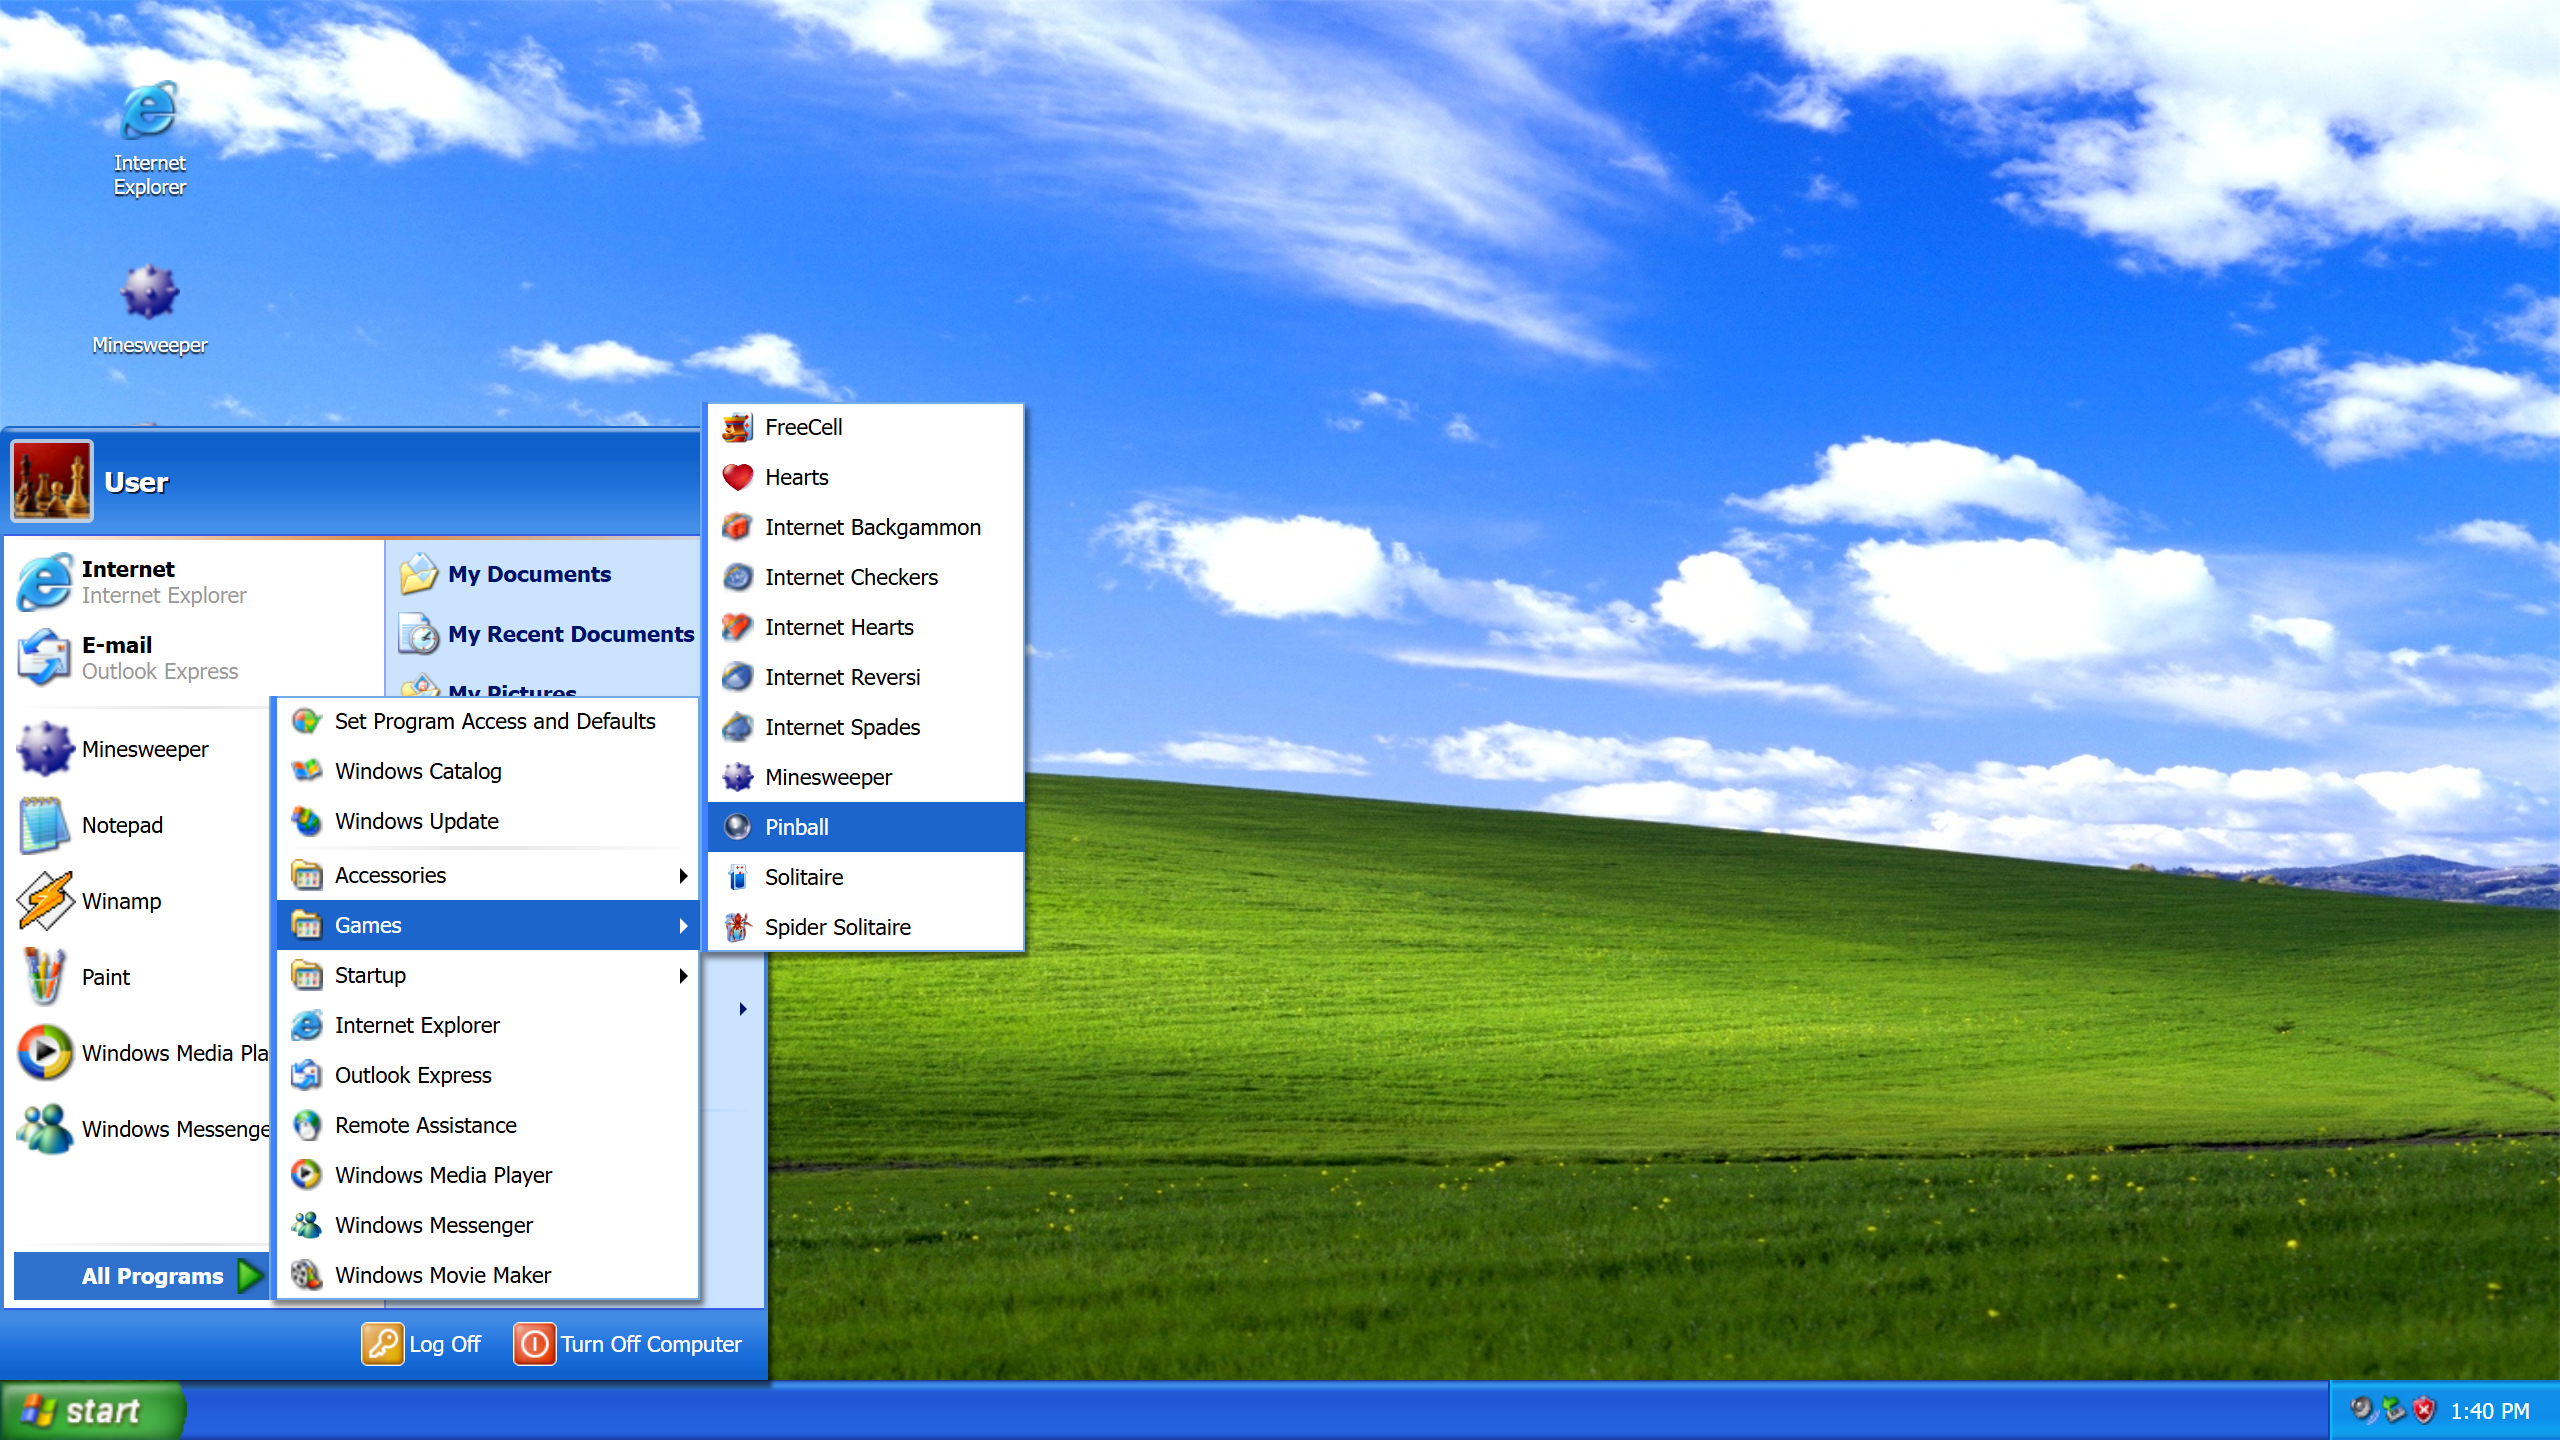
Task: Click the Start button on taskbar
Action: pos(92,1411)
